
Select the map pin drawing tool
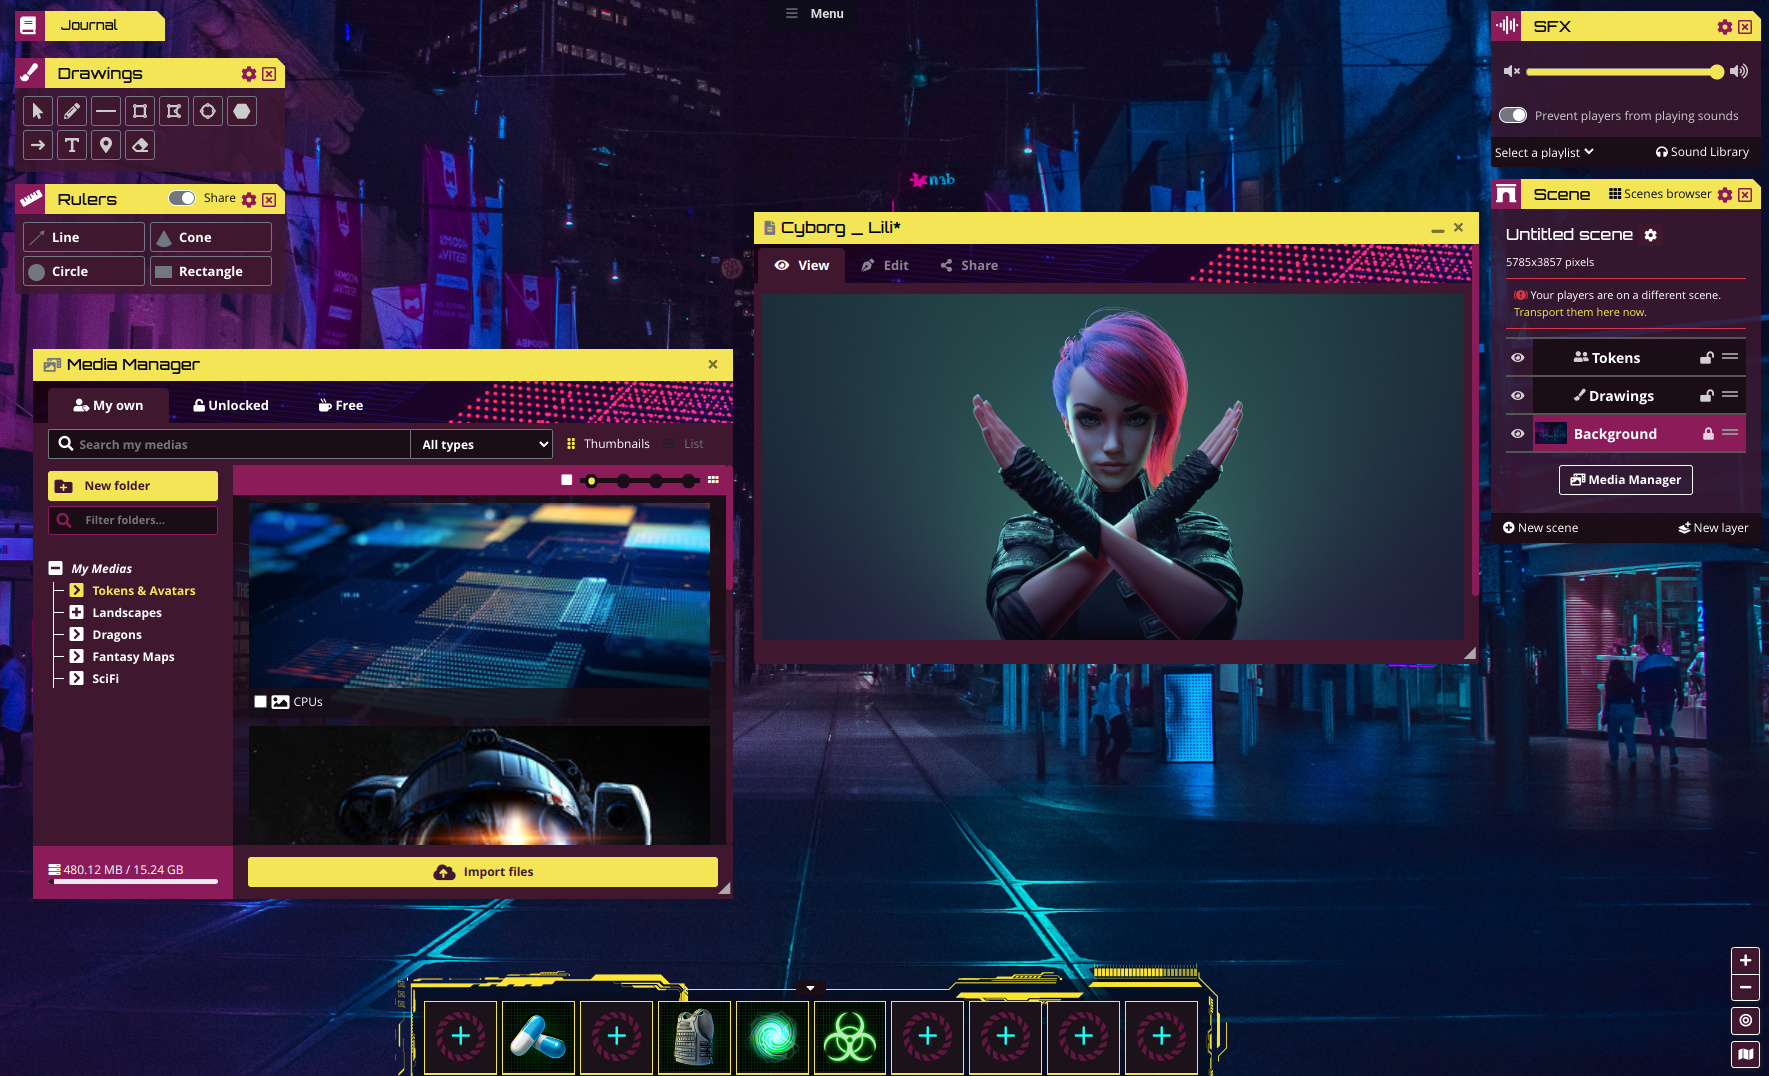pyautogui.click(x=106, y=145)
